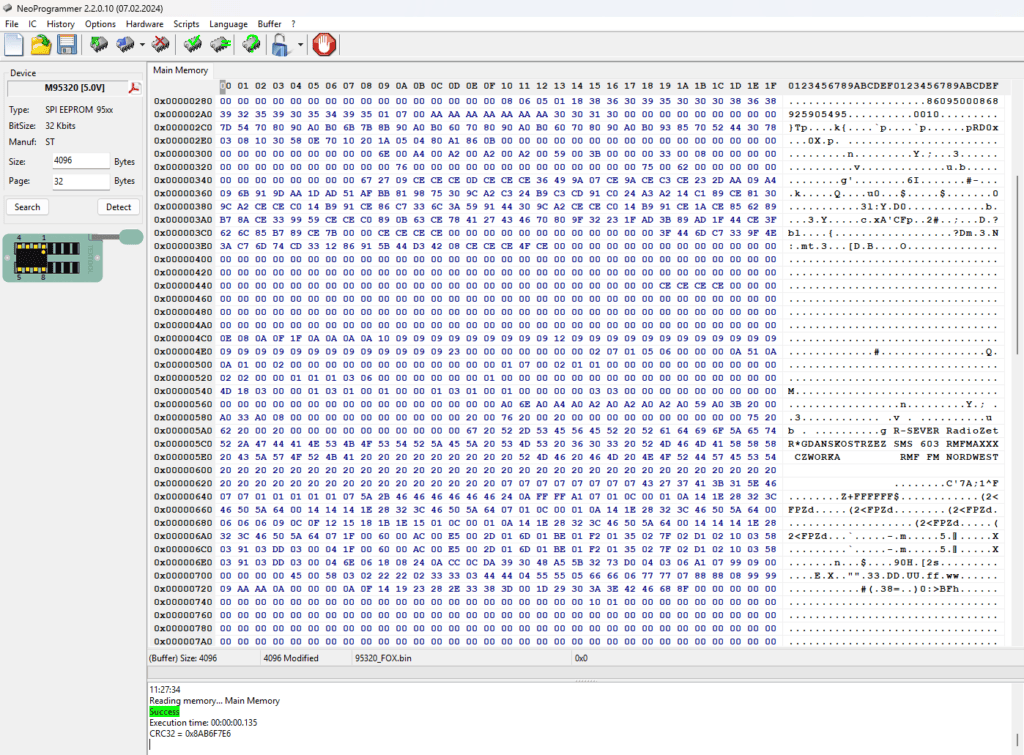
Task: Select the Main Memory tab
Action: (x=180, y=70)
